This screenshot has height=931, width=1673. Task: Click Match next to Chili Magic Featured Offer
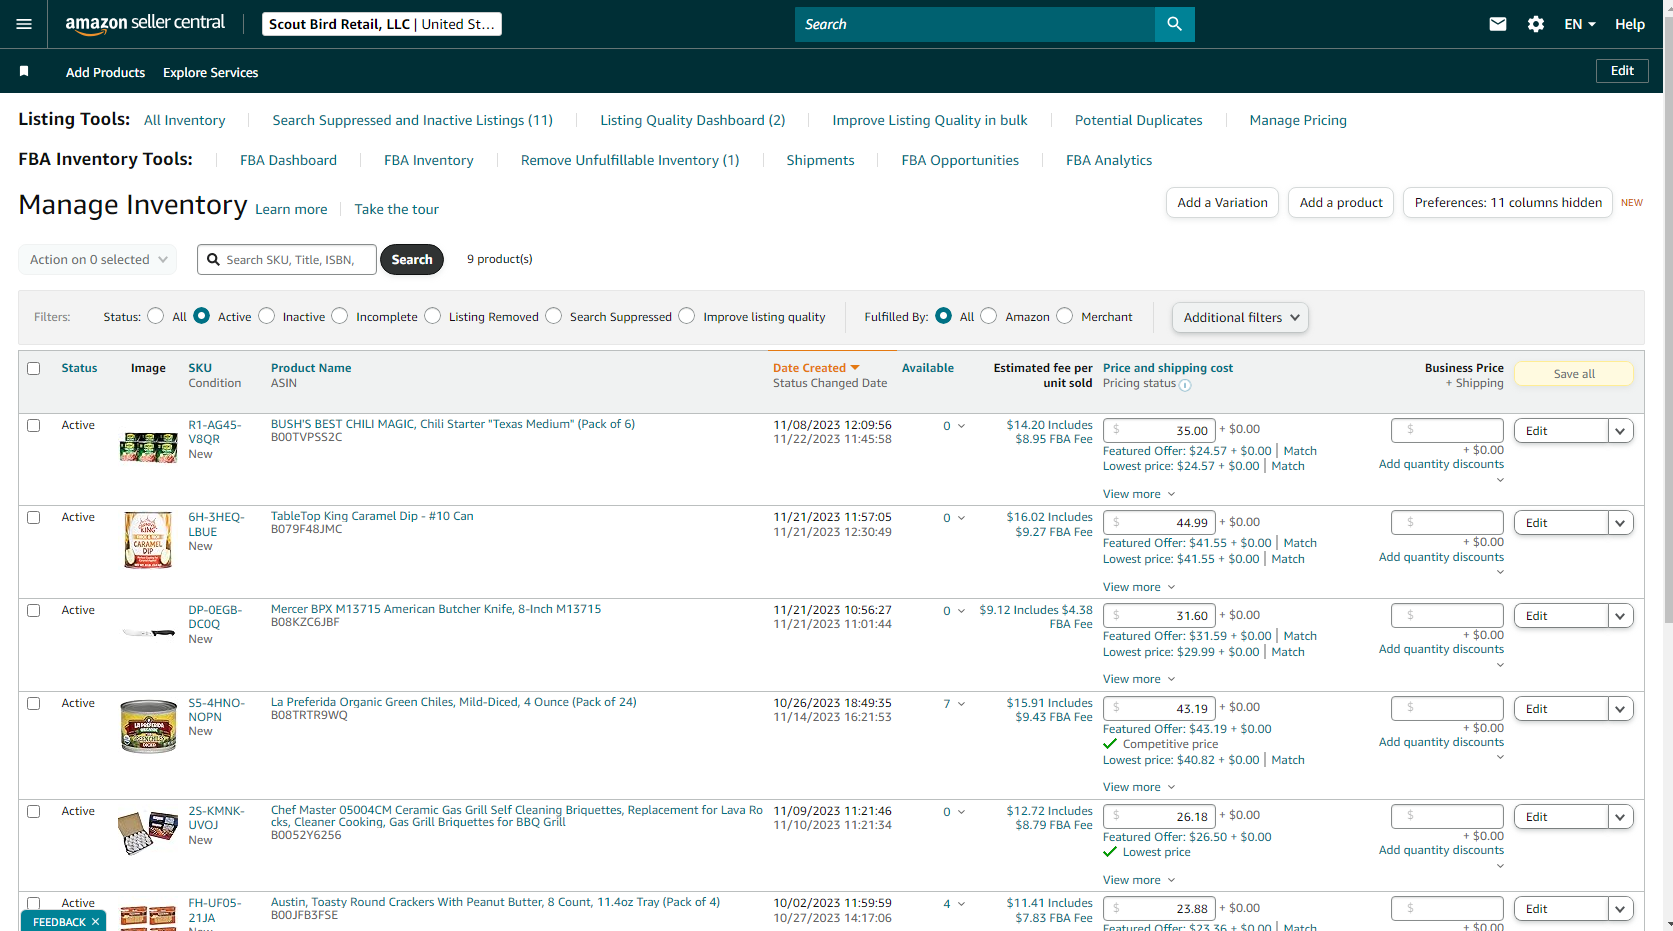[x=1300, y=451]
